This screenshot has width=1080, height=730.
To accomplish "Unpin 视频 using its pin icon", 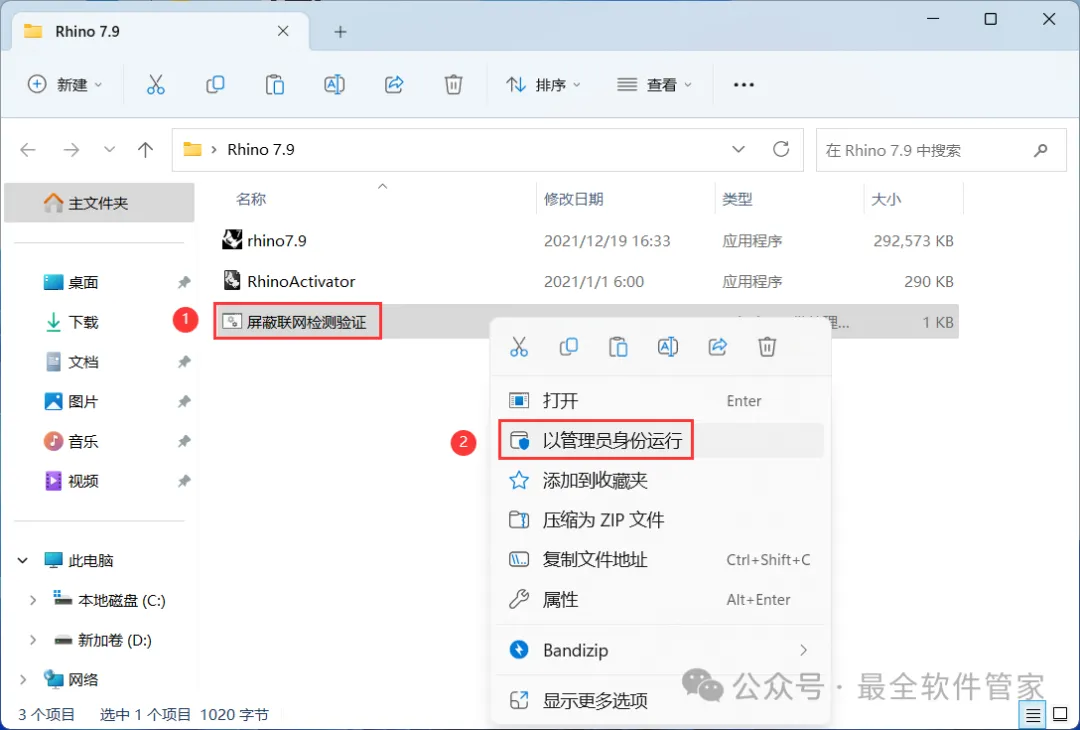I will click(184, 481).
